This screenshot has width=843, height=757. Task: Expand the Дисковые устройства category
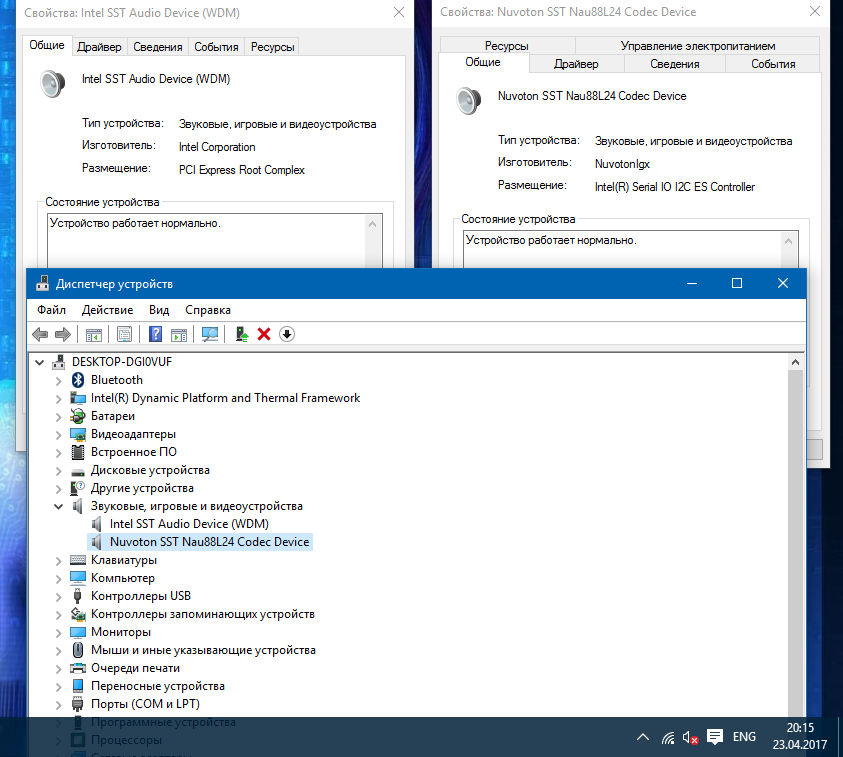59,471
